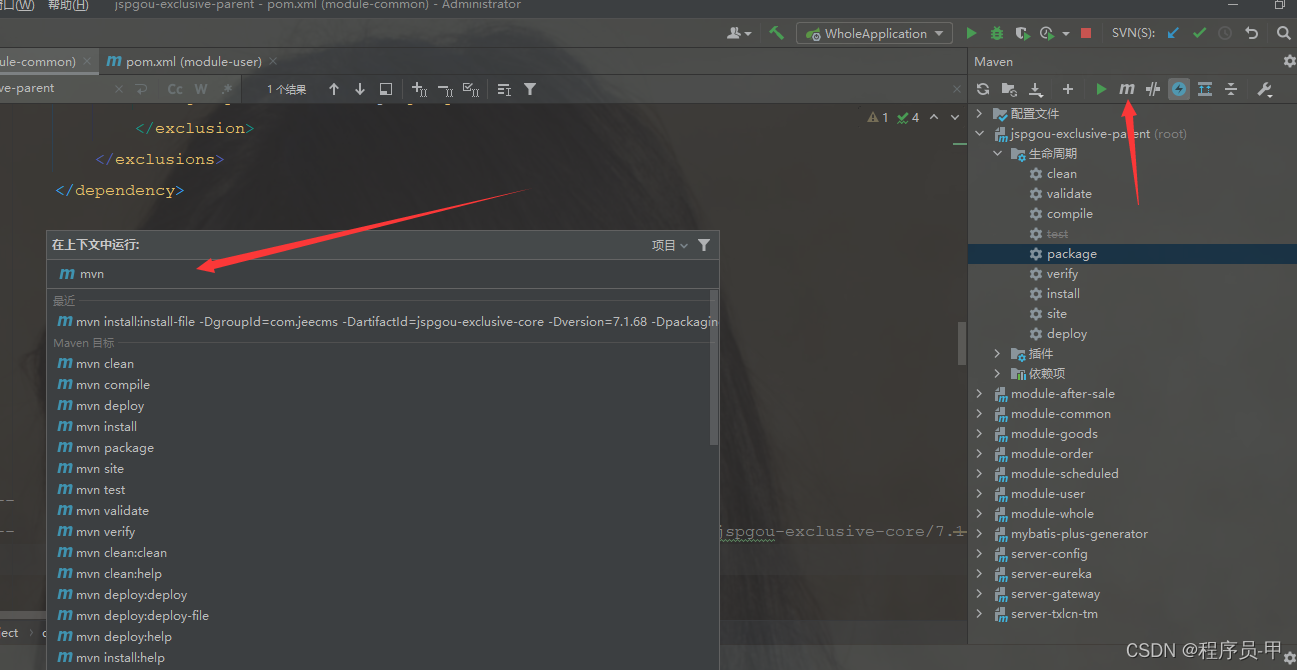Open the 项目 scope dropdown in popup
This screenshot has height=670, width=1297.
(x=670, y=245)
